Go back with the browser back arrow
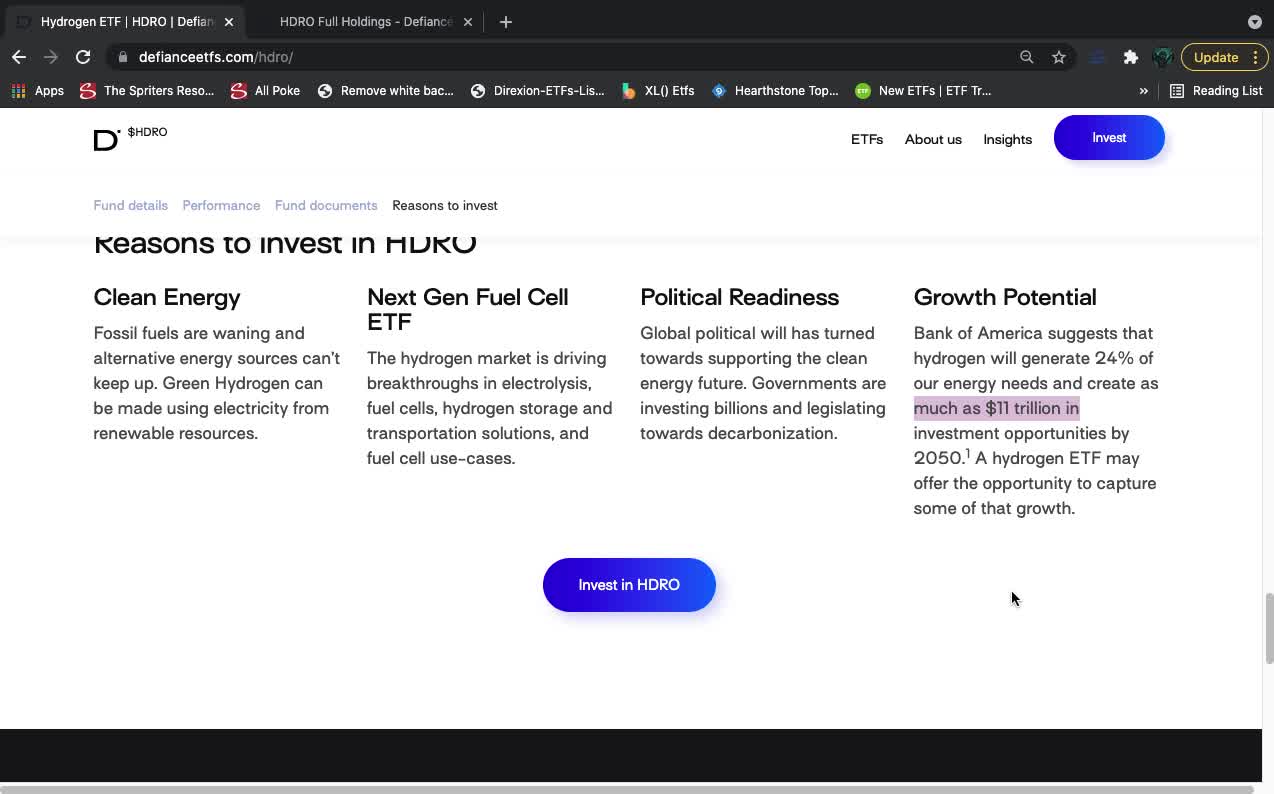This screenshot has height=794, width=1274. coord(19,57)
